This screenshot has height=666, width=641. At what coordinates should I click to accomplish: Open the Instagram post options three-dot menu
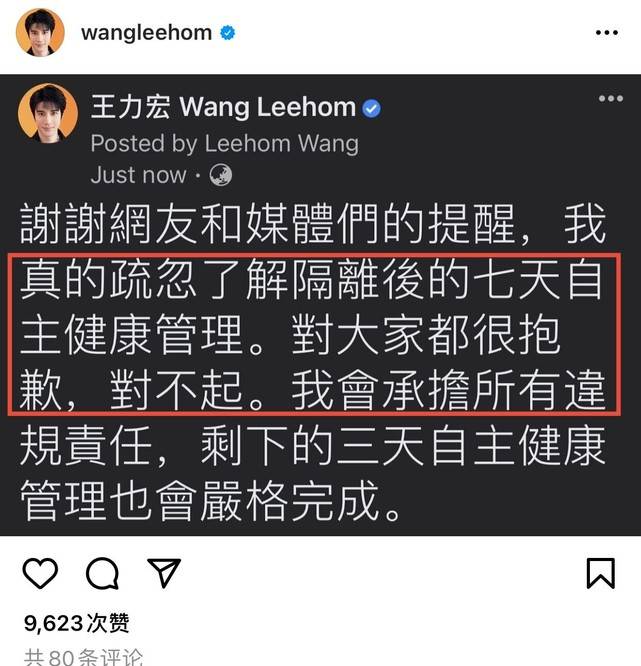pos(607,33)
